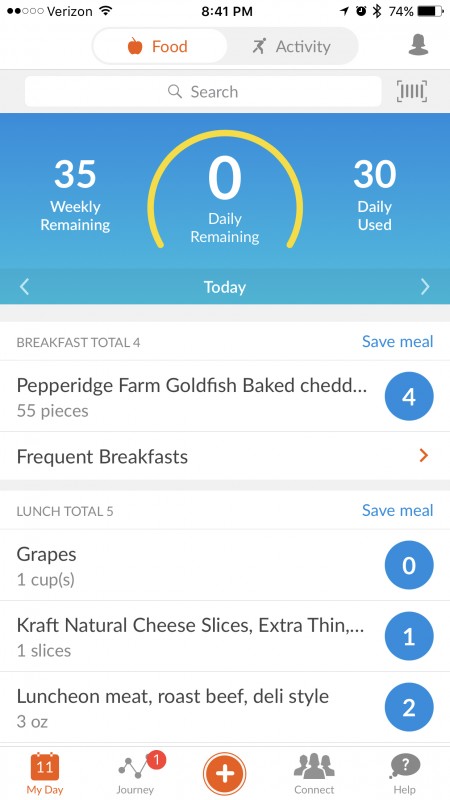Image resolution: width=450 pixels, height=800 pixels.
Task: Open the Grapes lunch entry
Action: coord(225,565)
